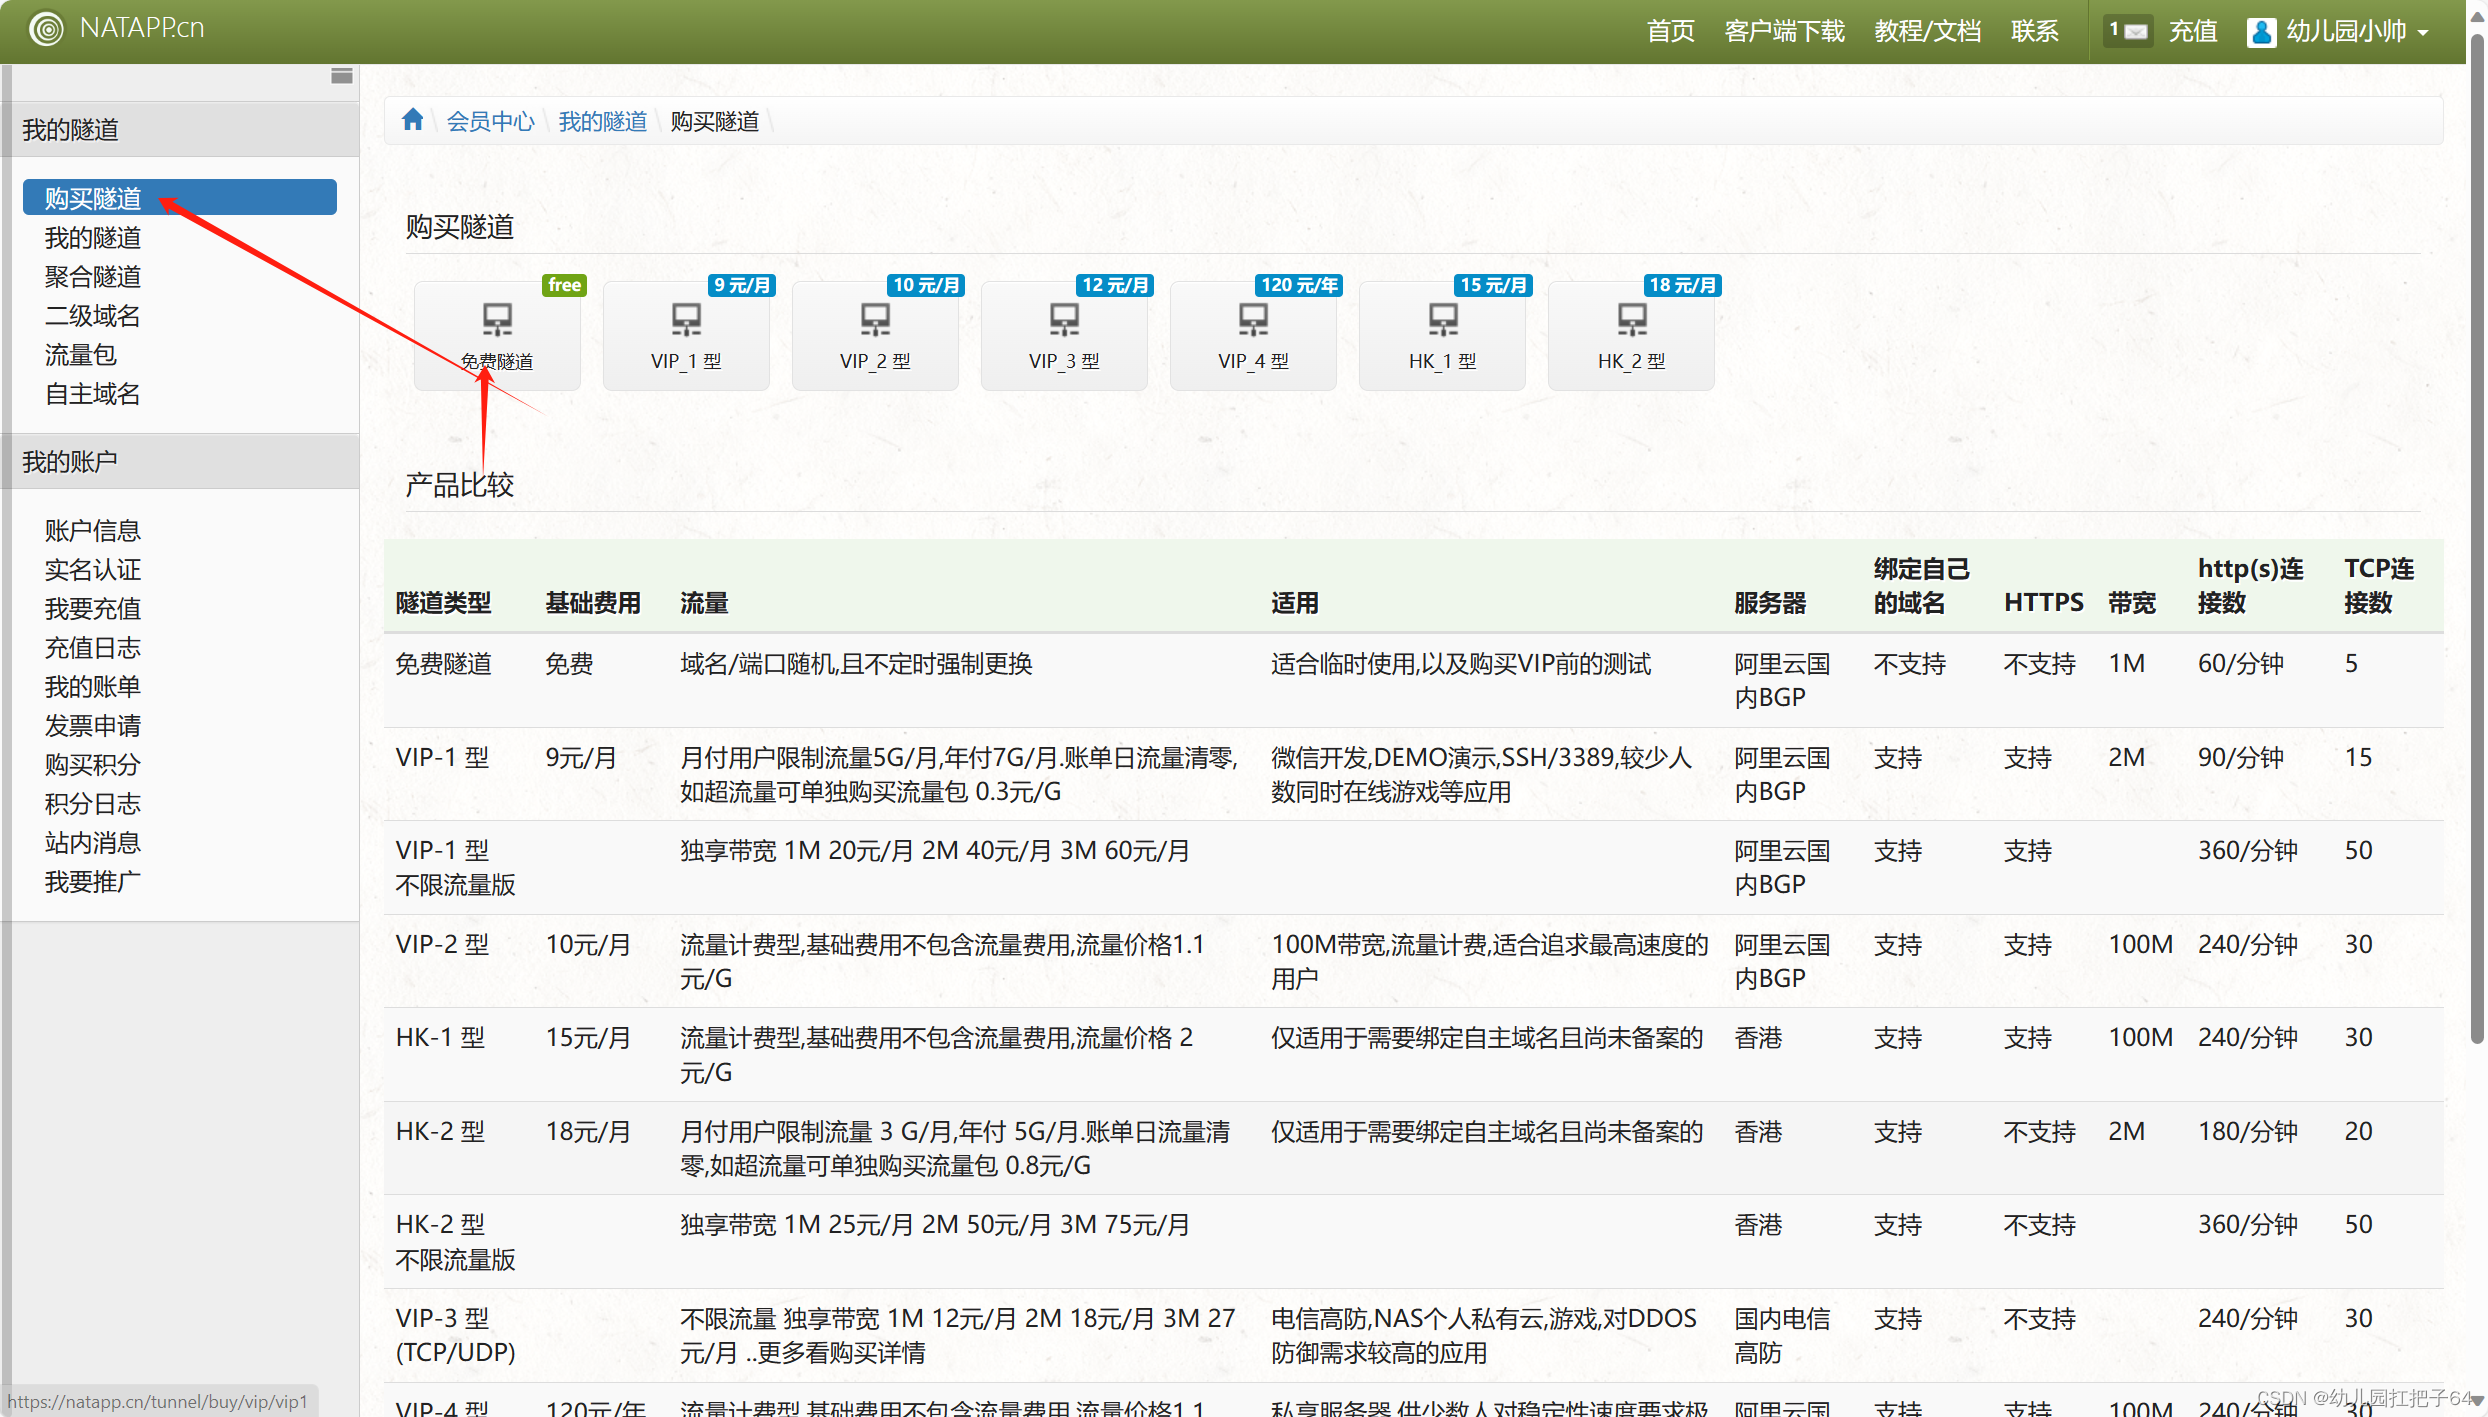Open 客户端下载 in top navigation

[x=1784, y=31]
